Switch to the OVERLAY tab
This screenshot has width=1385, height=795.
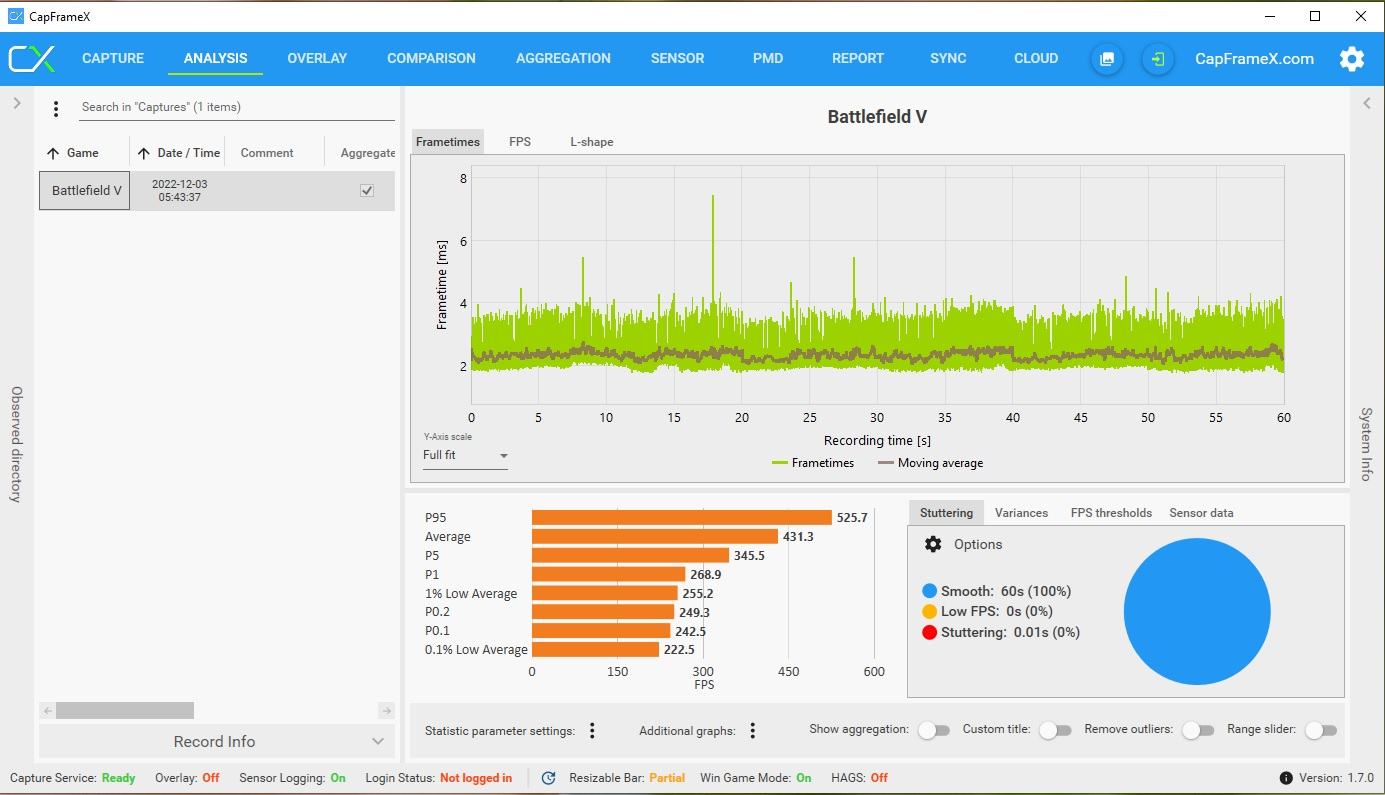pyautogui.click(x=317, y=58)
